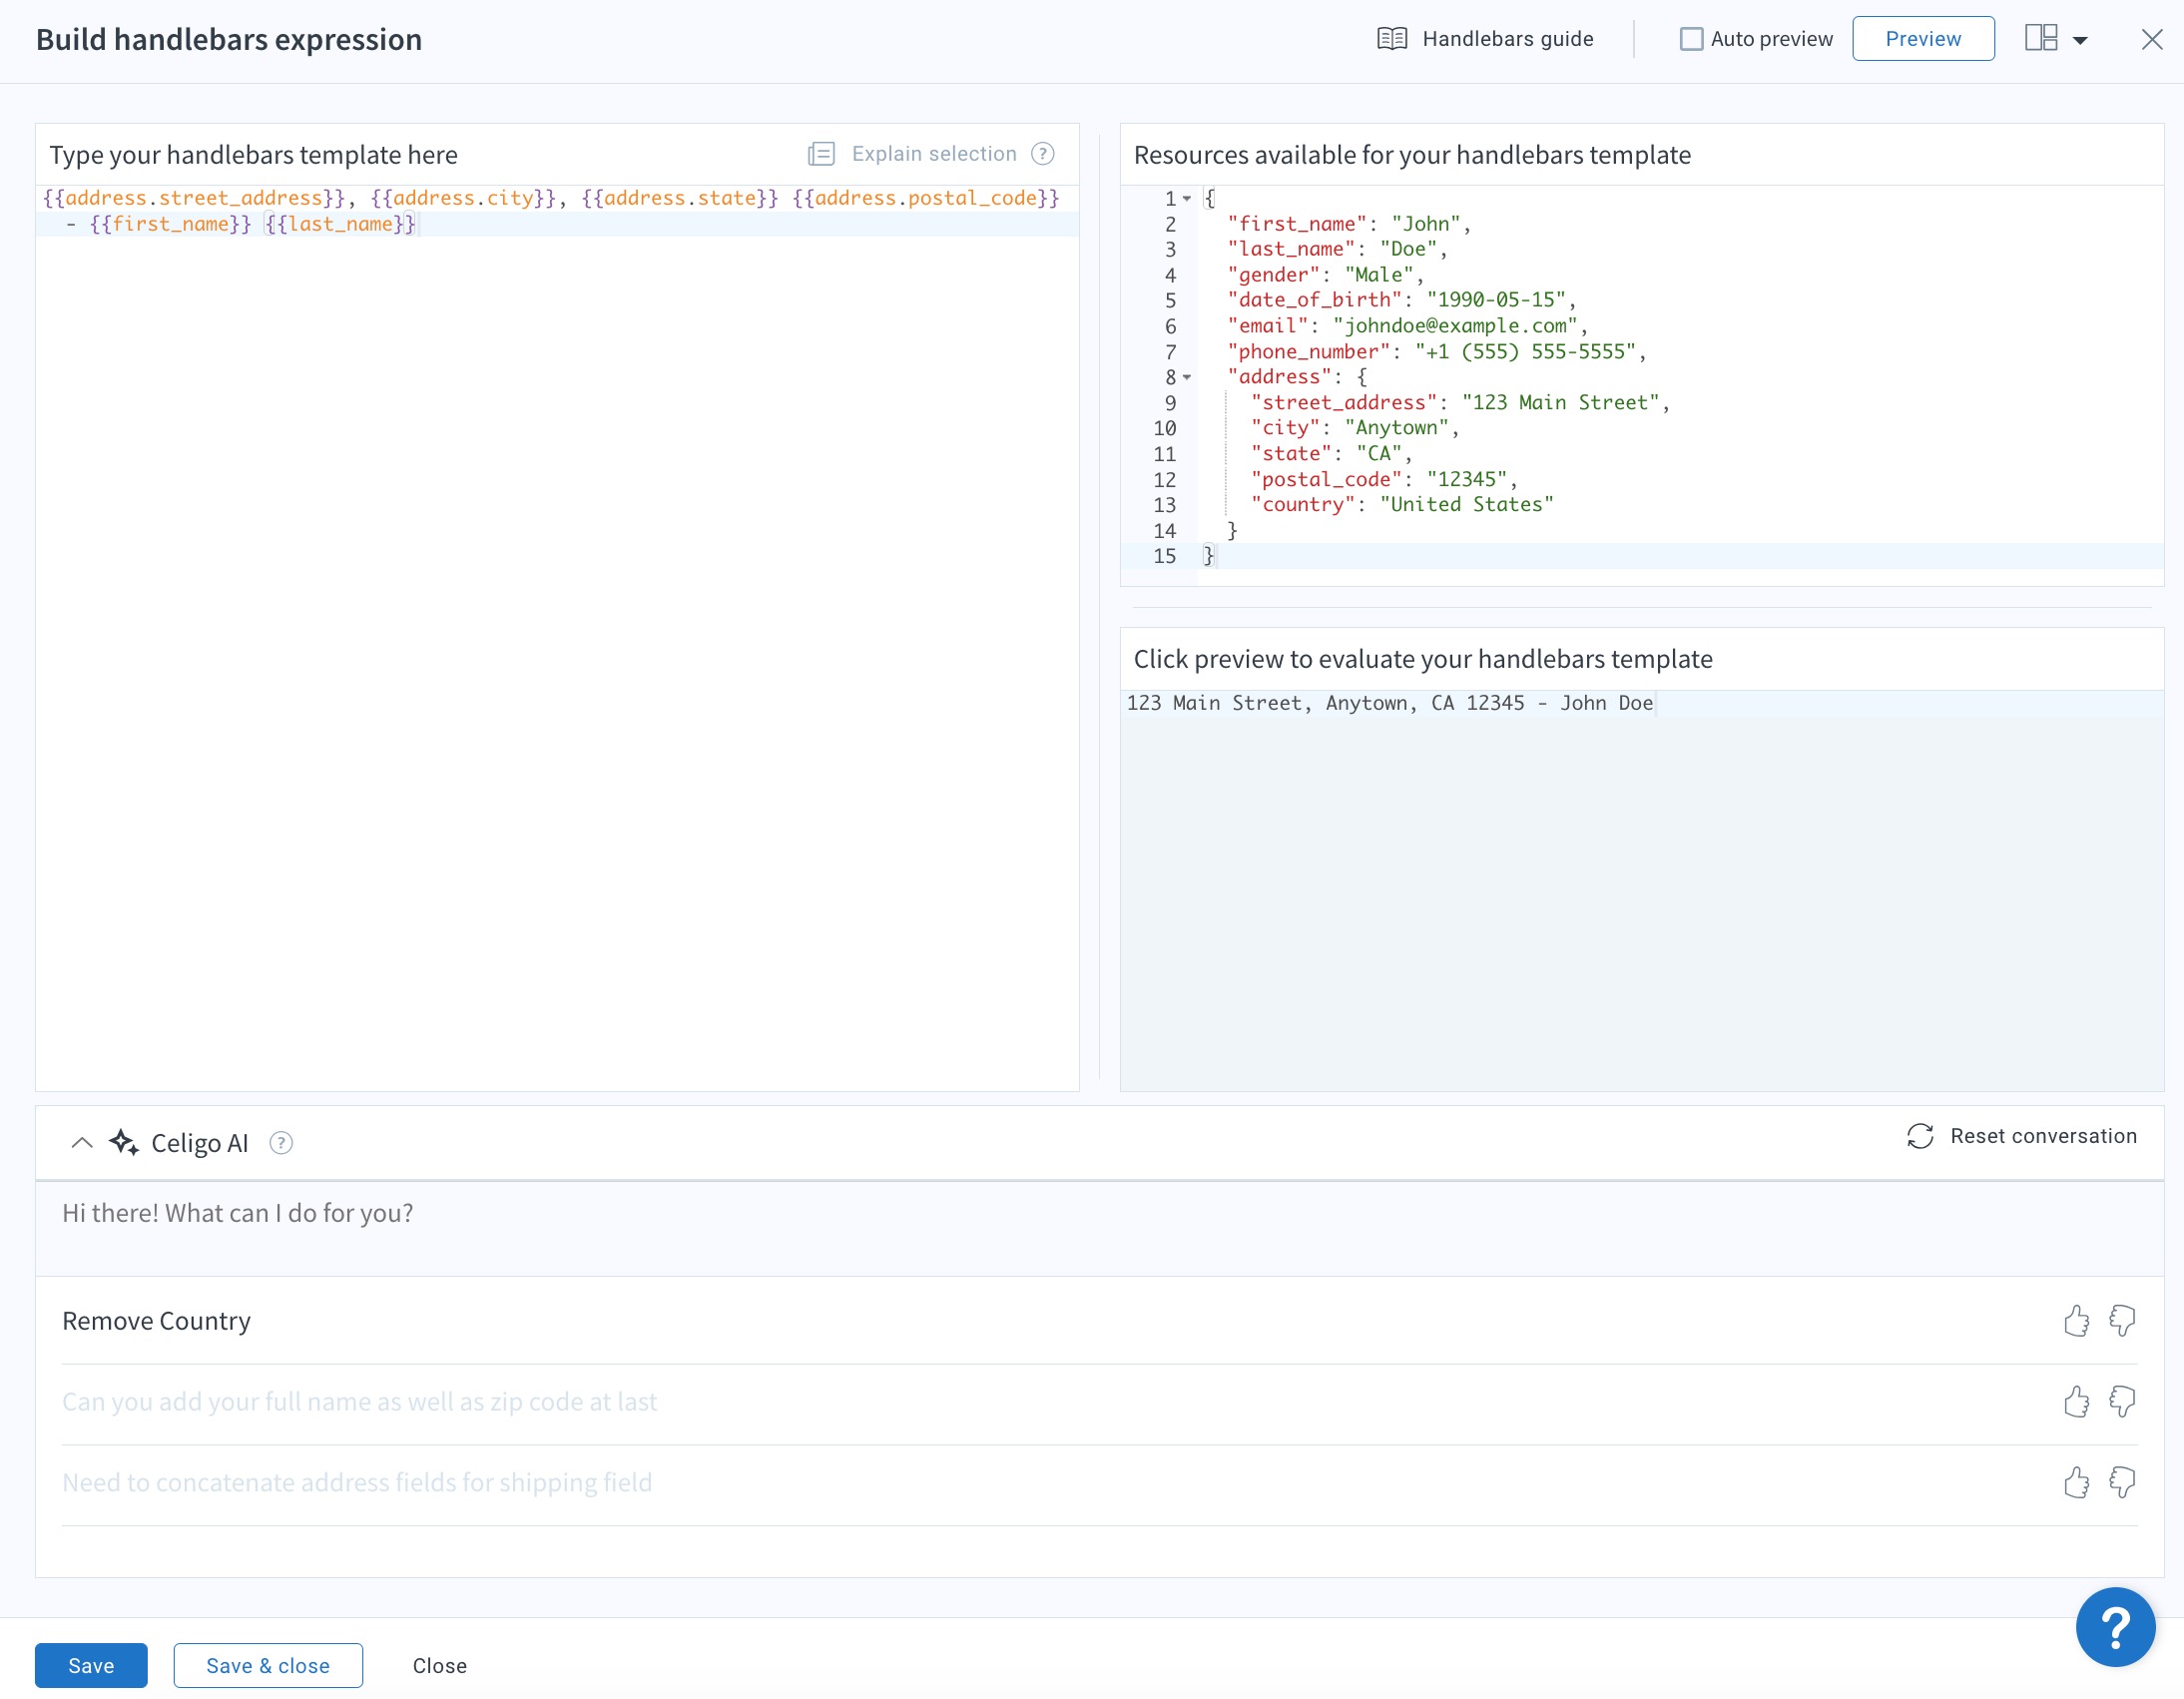Viewport: 2184px width, 1699px height.
Task: Click the Celigo AI sparkle icon
Action: pyautogui.click(x=124, y=1143)
